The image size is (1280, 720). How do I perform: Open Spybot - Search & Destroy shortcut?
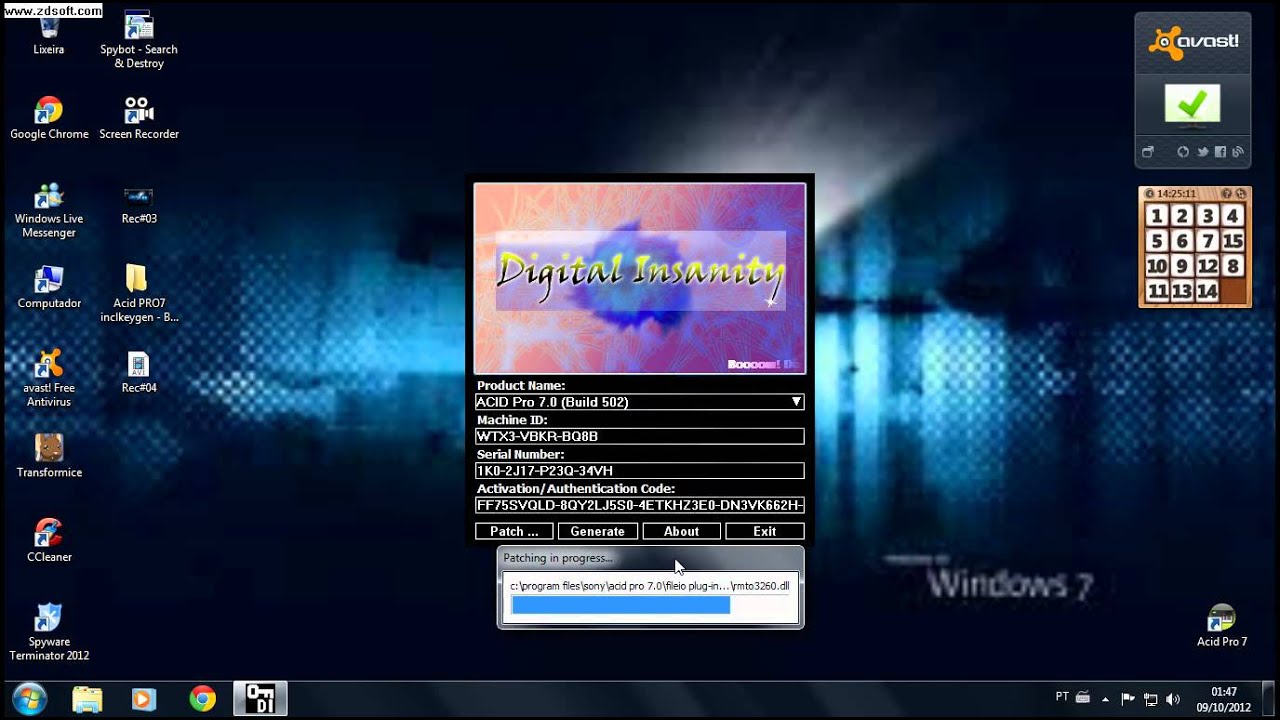coord(139,41)
